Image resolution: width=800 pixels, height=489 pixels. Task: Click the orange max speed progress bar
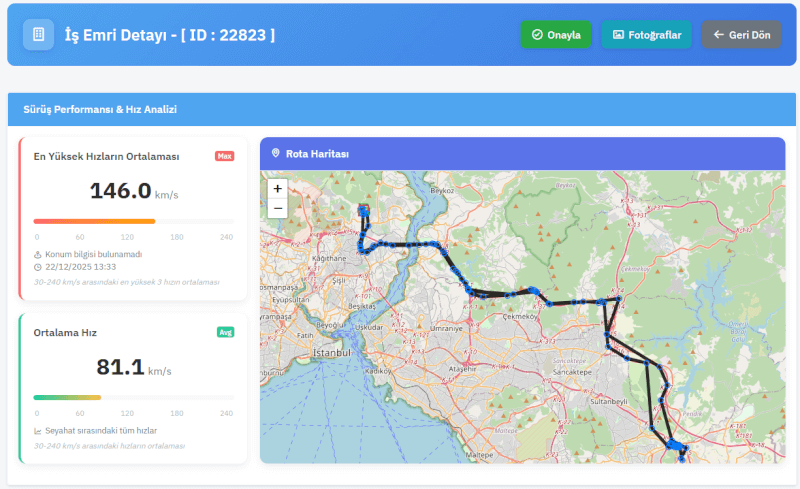94,221
